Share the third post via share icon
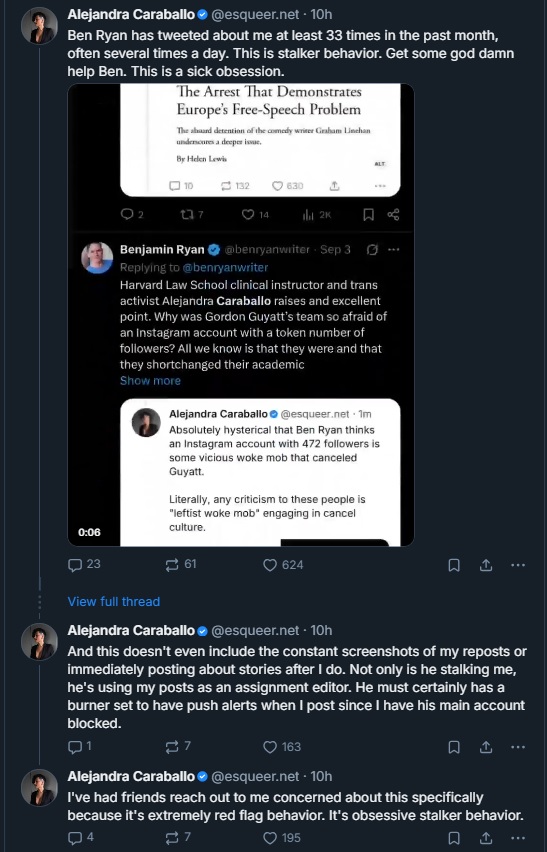Screen dimensions: 547x852 [x=486, y=838]
